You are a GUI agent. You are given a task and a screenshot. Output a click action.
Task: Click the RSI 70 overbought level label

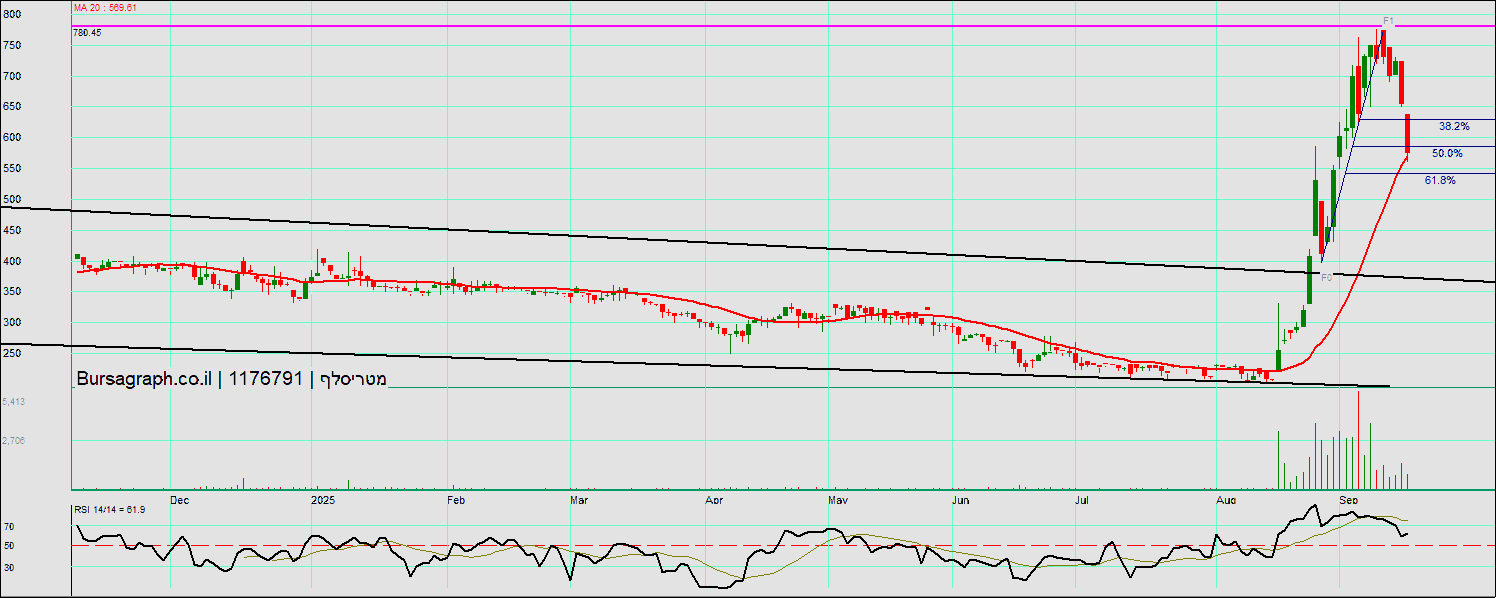click(x=8, y=526)
